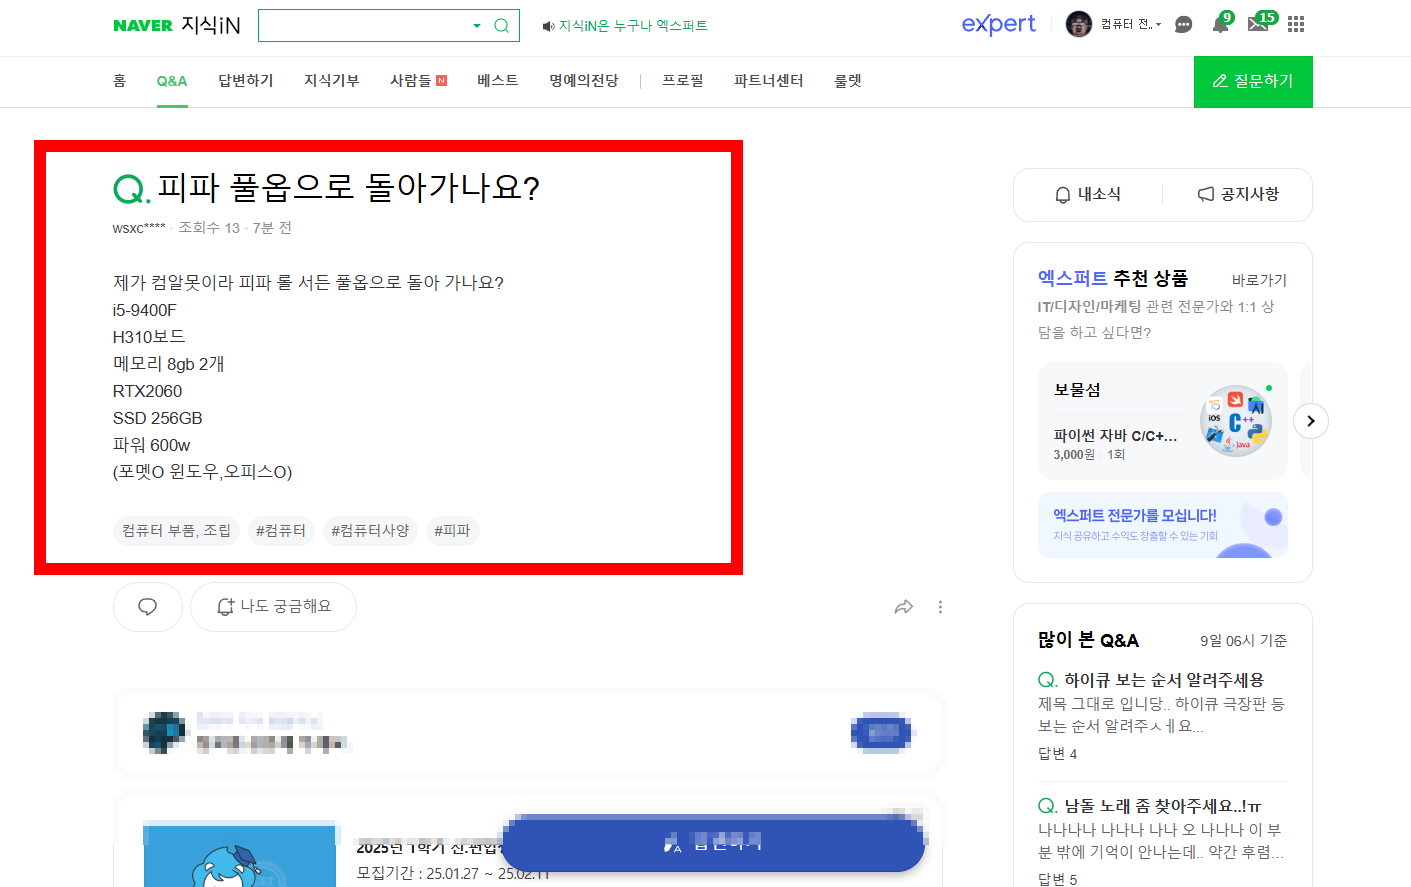Open the eXpert service link
This screenshot has width=1411, height=887.
pyautogui.click(x=998, y=24)
